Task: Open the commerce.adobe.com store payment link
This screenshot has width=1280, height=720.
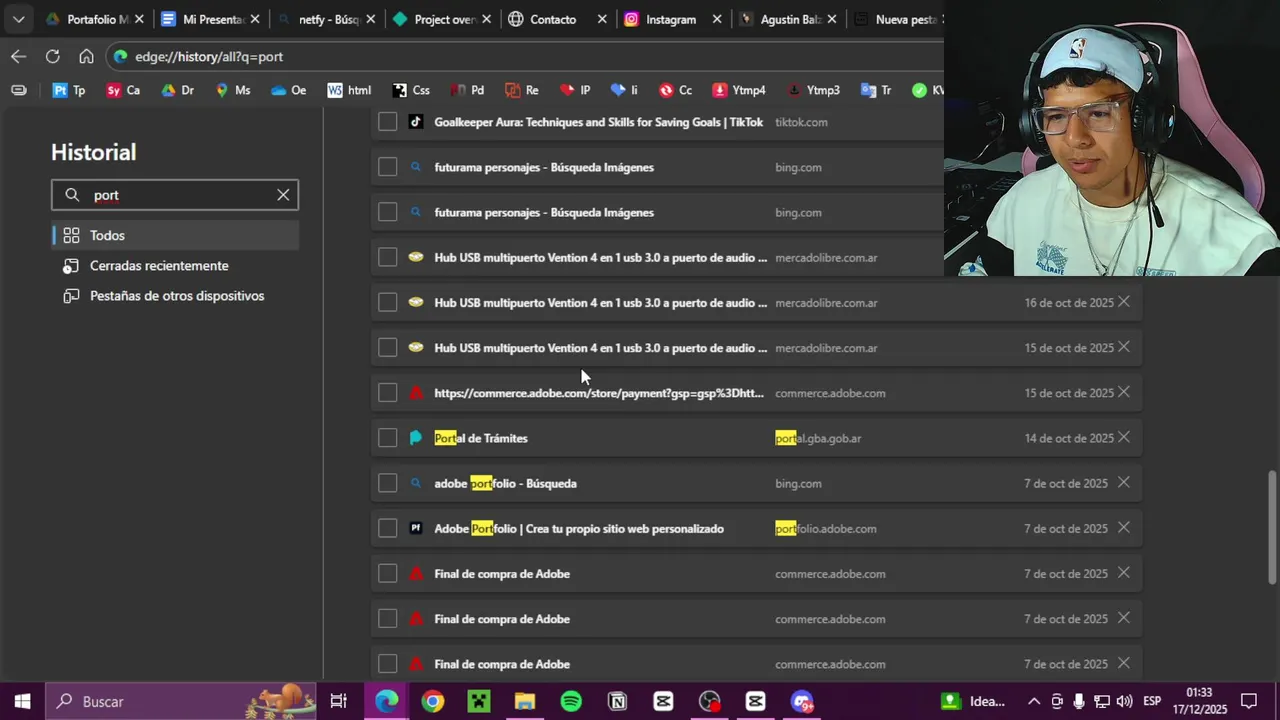Action: pos(599,393)
